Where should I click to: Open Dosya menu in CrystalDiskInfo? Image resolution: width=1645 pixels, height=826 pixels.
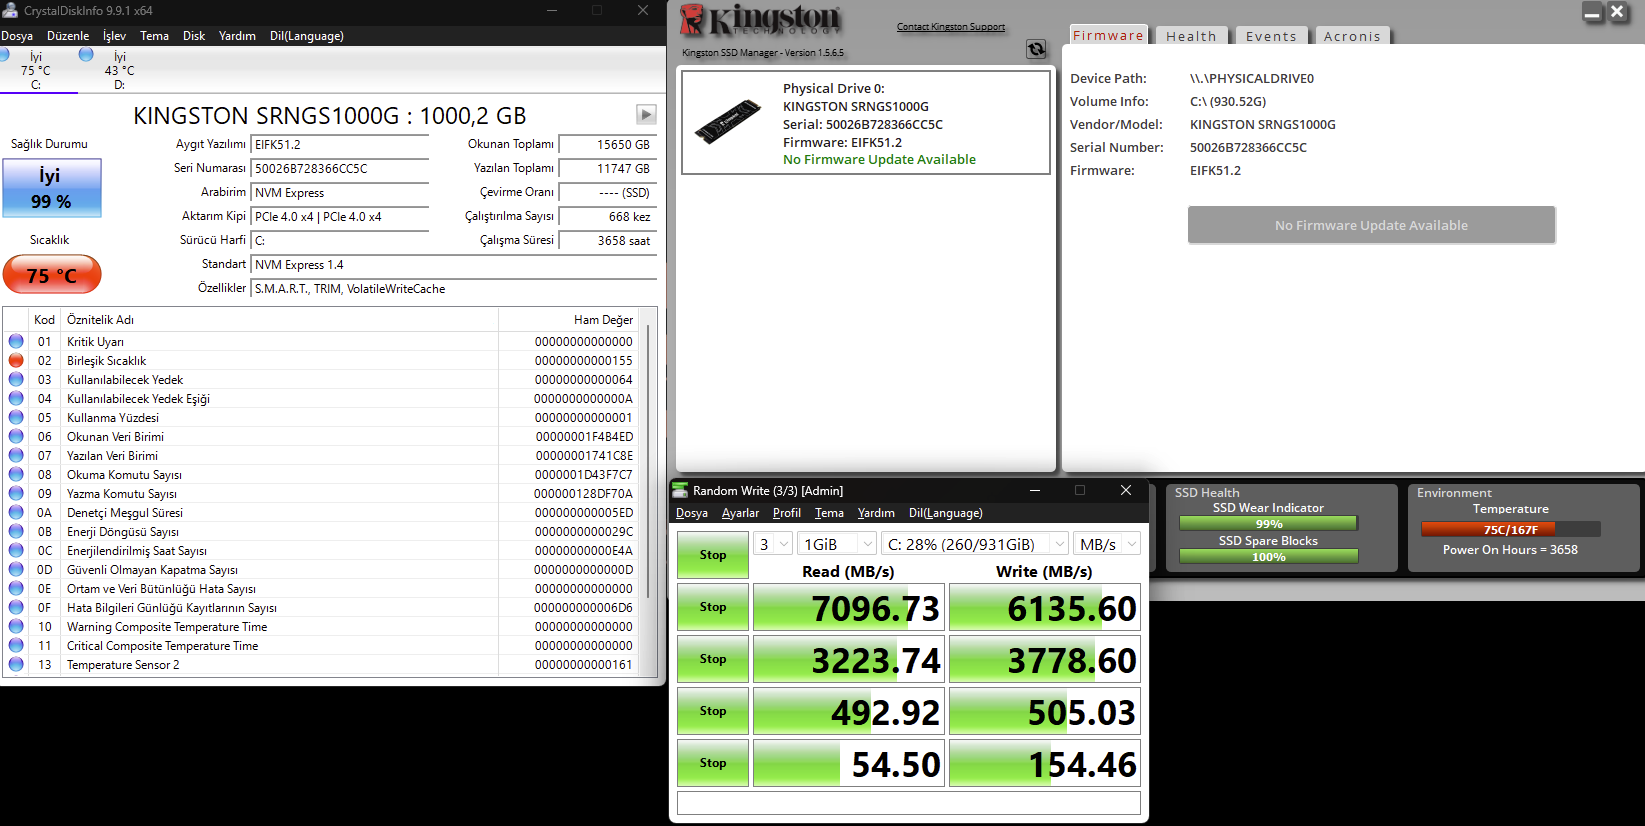pos(17,36)
